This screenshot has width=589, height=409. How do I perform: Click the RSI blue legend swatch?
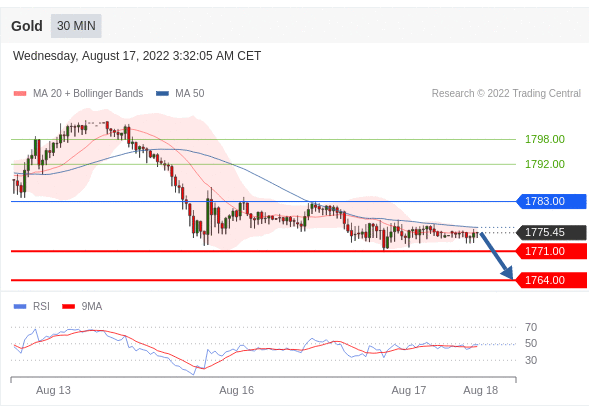point(20,306)
